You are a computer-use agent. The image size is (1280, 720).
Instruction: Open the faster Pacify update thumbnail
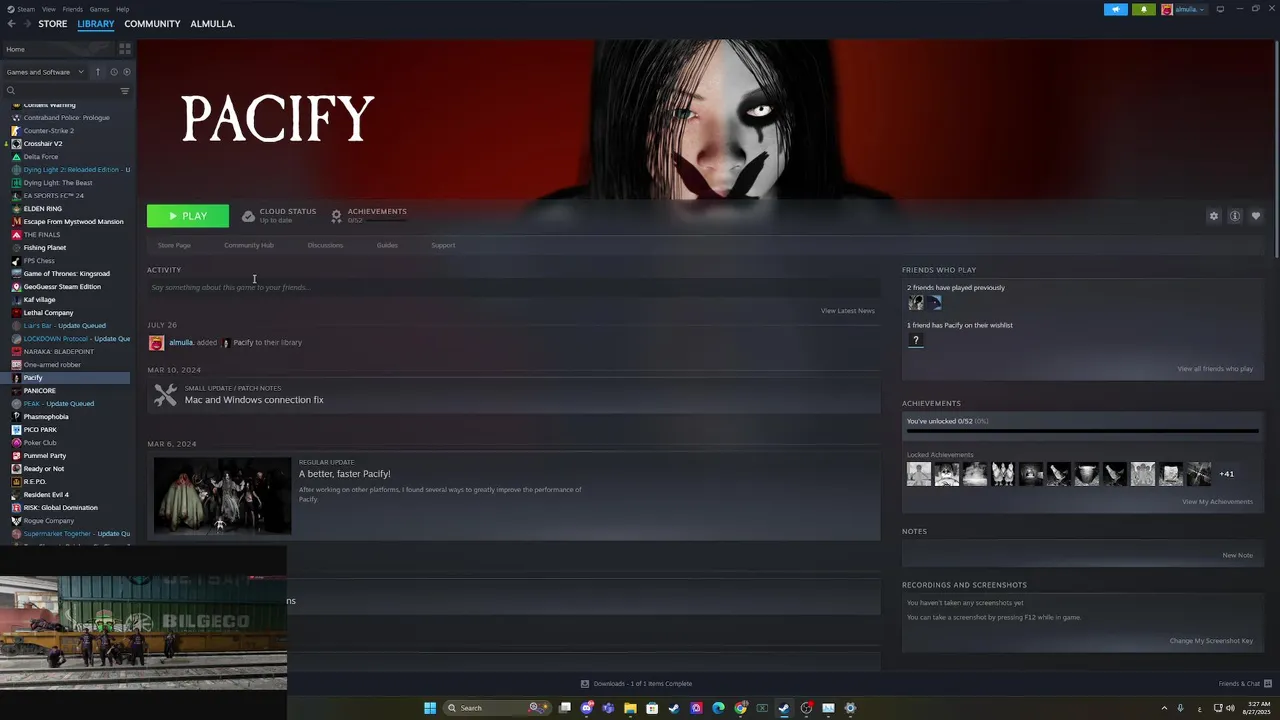click(x=222, y=496)
